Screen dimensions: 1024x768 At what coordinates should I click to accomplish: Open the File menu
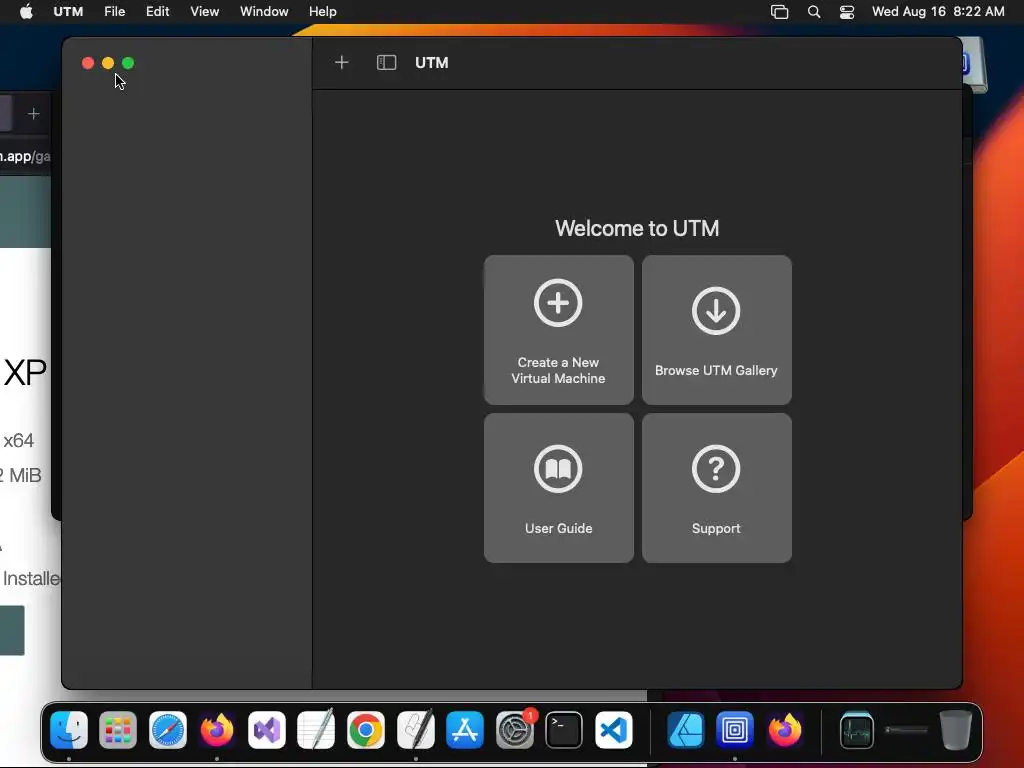pos(114,12)
